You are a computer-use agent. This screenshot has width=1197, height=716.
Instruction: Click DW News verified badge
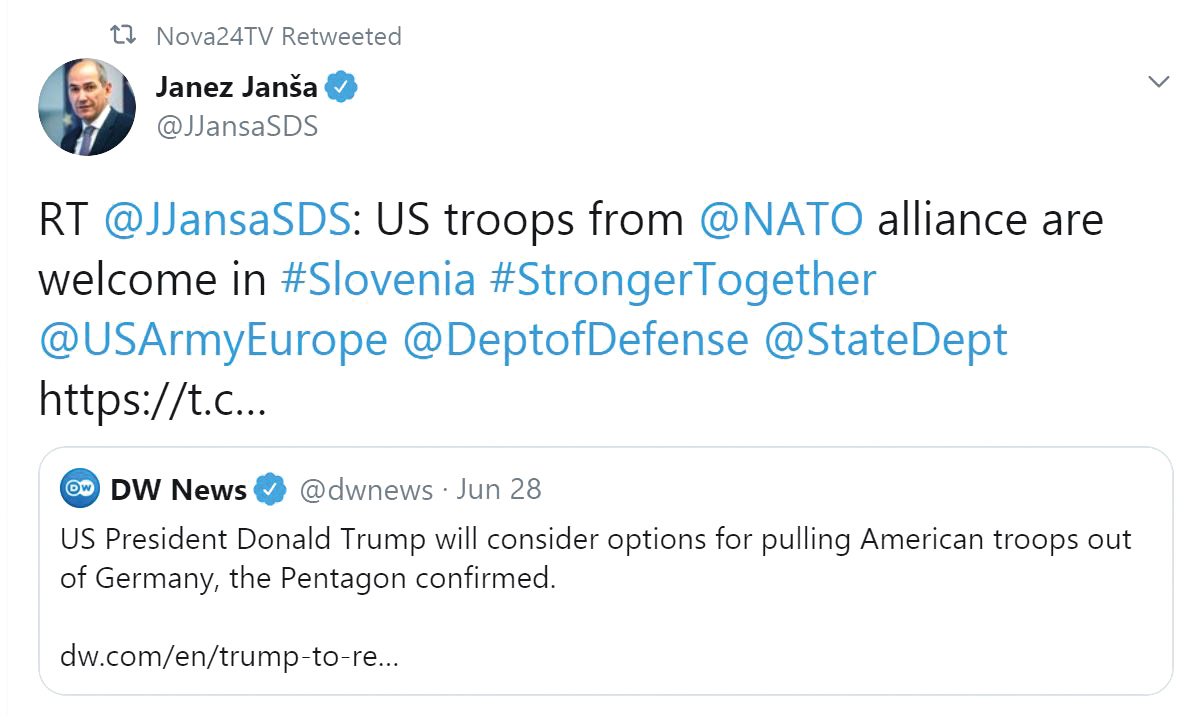(x=268, y=490)
